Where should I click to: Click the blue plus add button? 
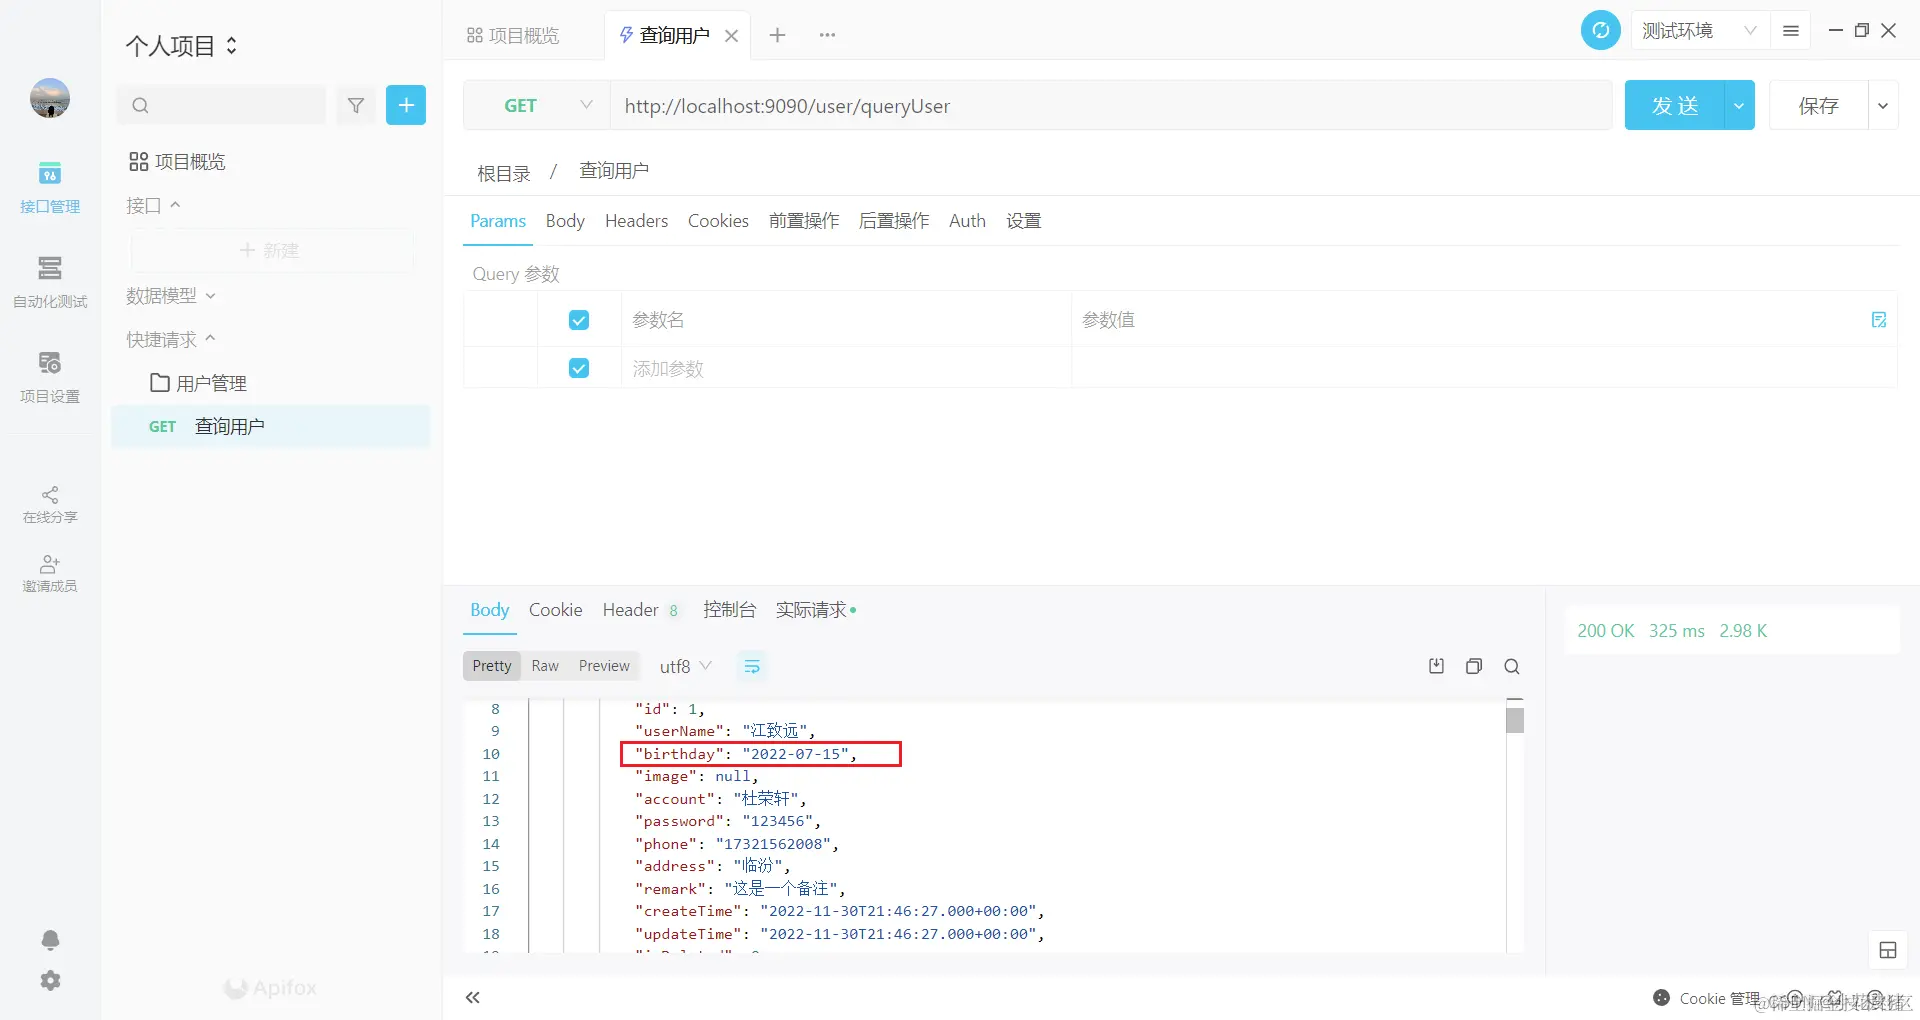(x=406, y=105)
